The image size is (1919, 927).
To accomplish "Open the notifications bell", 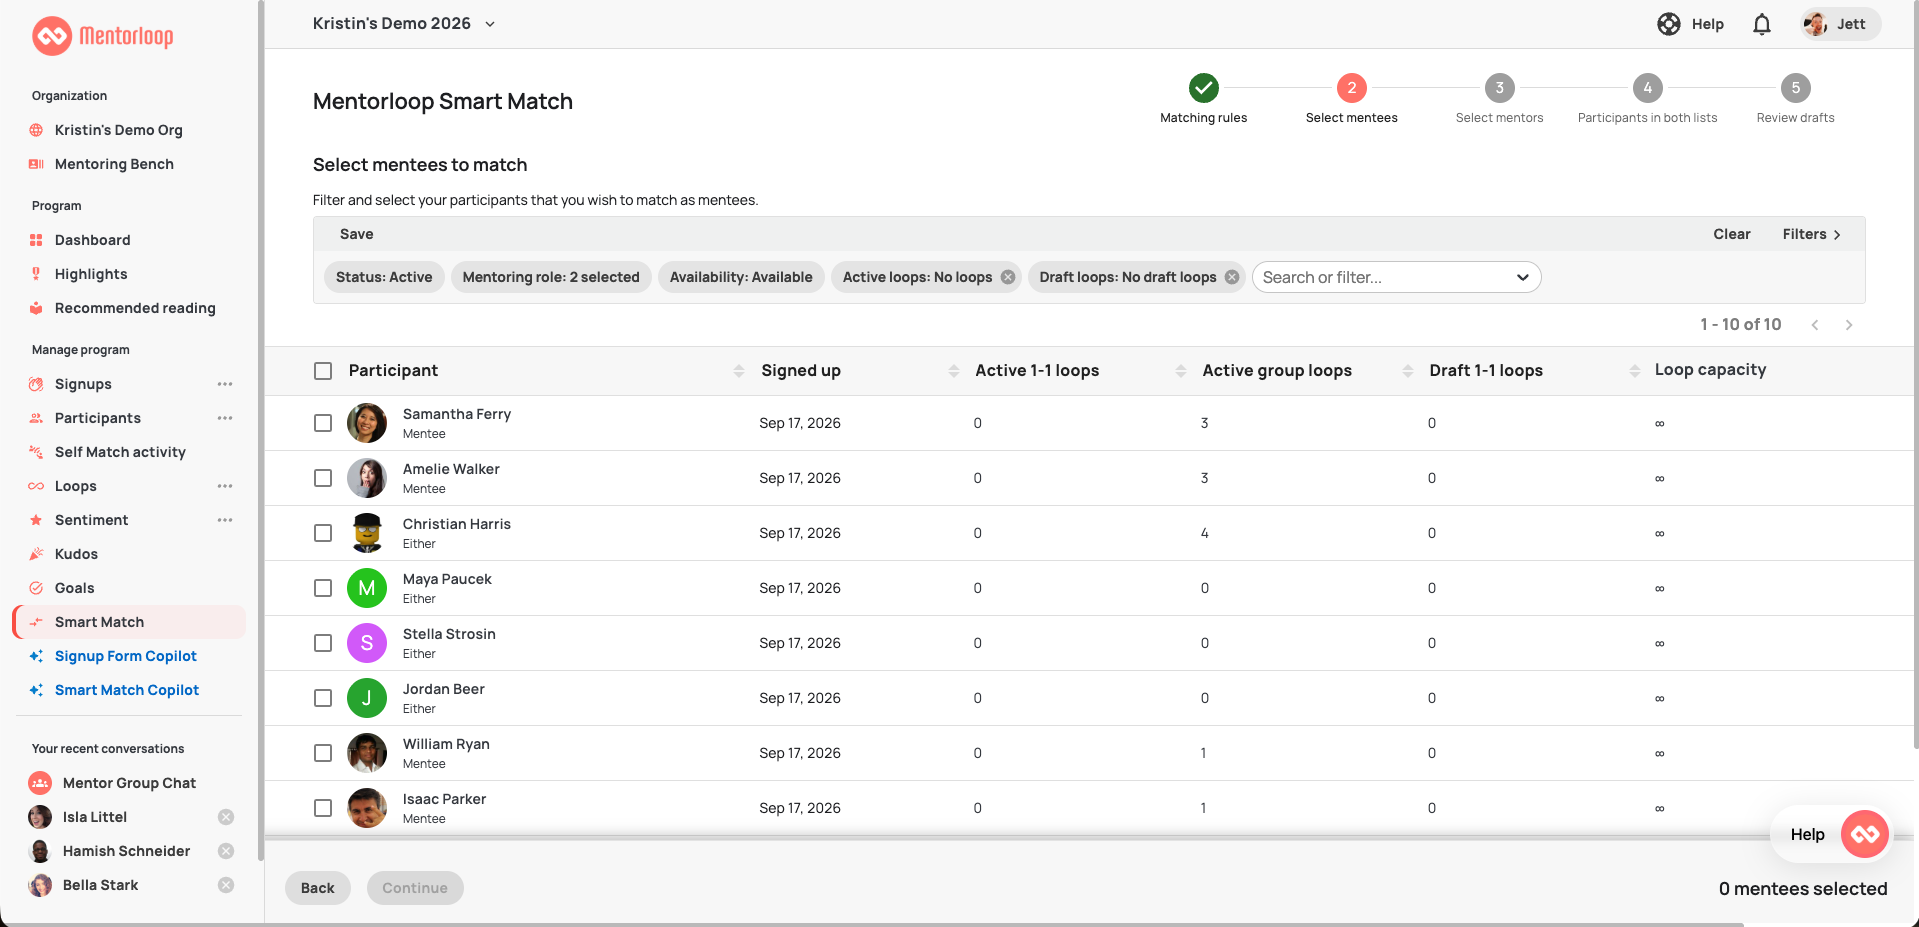I will coord(1762,24).
